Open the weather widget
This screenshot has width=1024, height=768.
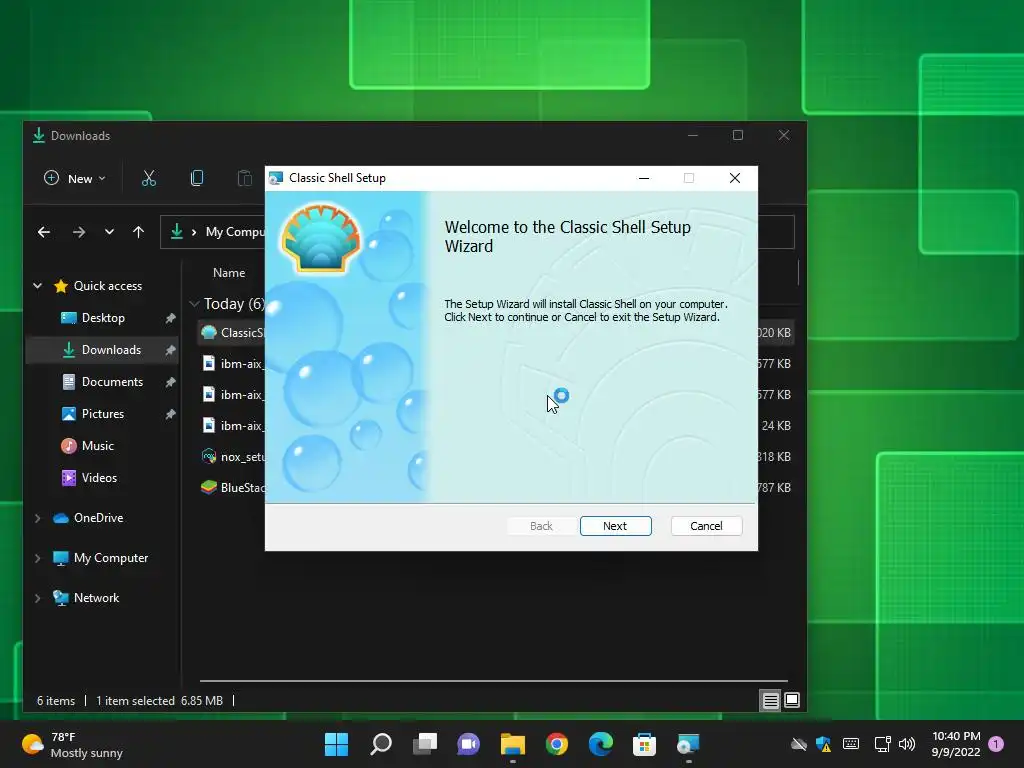pos(72,744)
